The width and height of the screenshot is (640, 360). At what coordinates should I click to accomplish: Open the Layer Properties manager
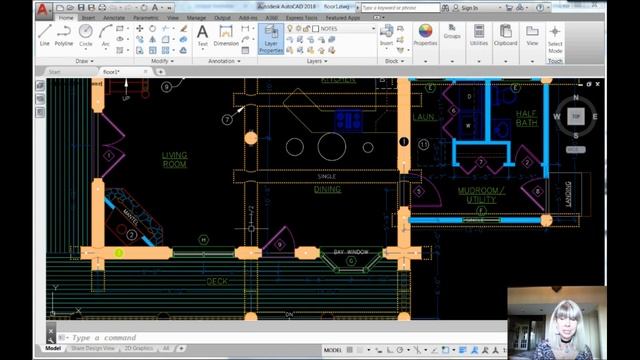tap(271, 39)
